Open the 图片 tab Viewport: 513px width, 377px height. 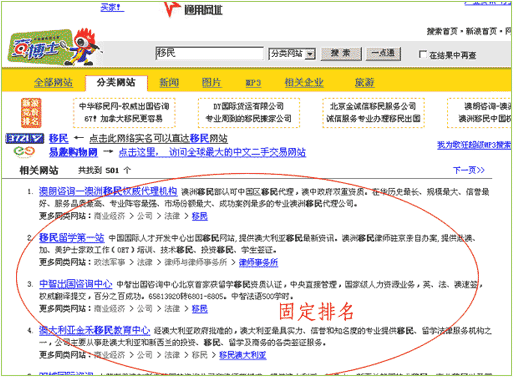pos(212,82)
